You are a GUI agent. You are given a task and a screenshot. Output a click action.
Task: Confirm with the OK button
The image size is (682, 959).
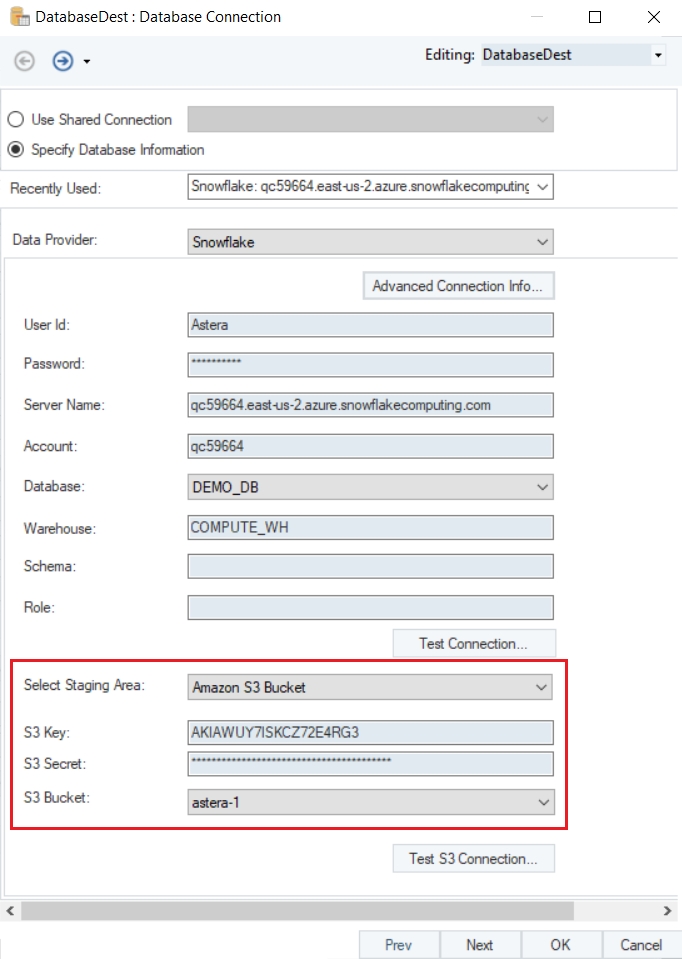560,945
